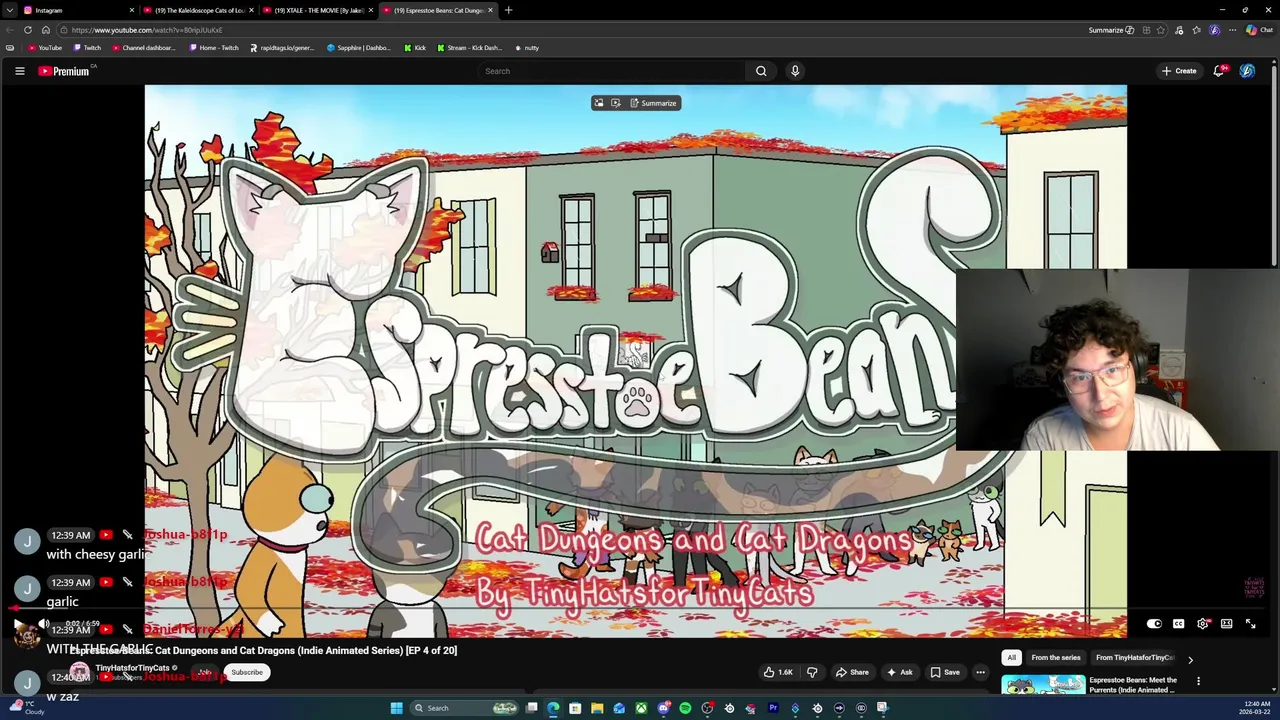Open Spotify from the taskbar
This screenshot has height=720, width=1280.
click(x=685, y=708)
